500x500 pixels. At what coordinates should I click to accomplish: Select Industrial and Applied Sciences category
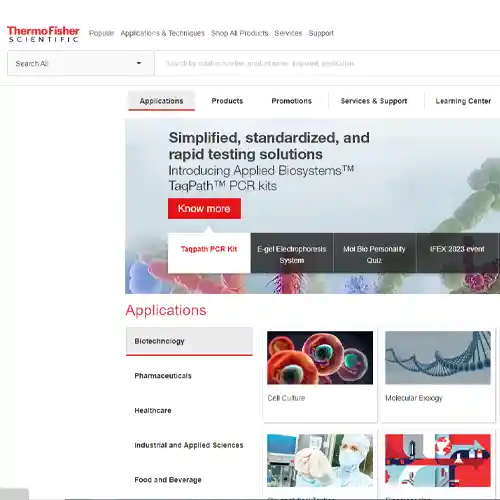coord(189,445)
